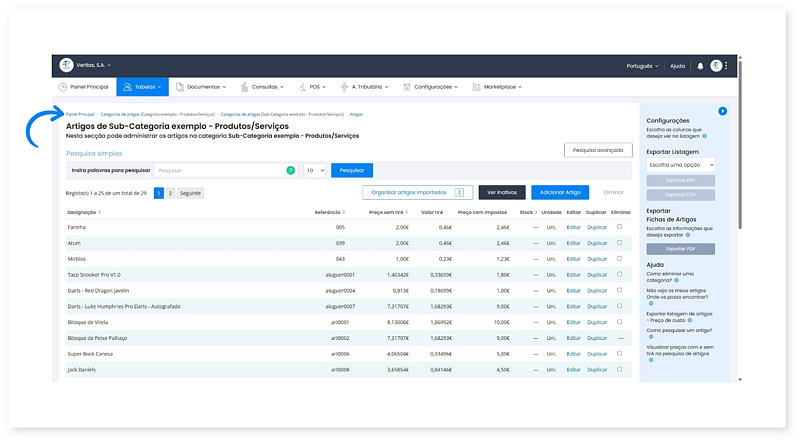Open the user profile avatar menu
The width and height of the screenshot is (800, 442).
pos(716,66)
